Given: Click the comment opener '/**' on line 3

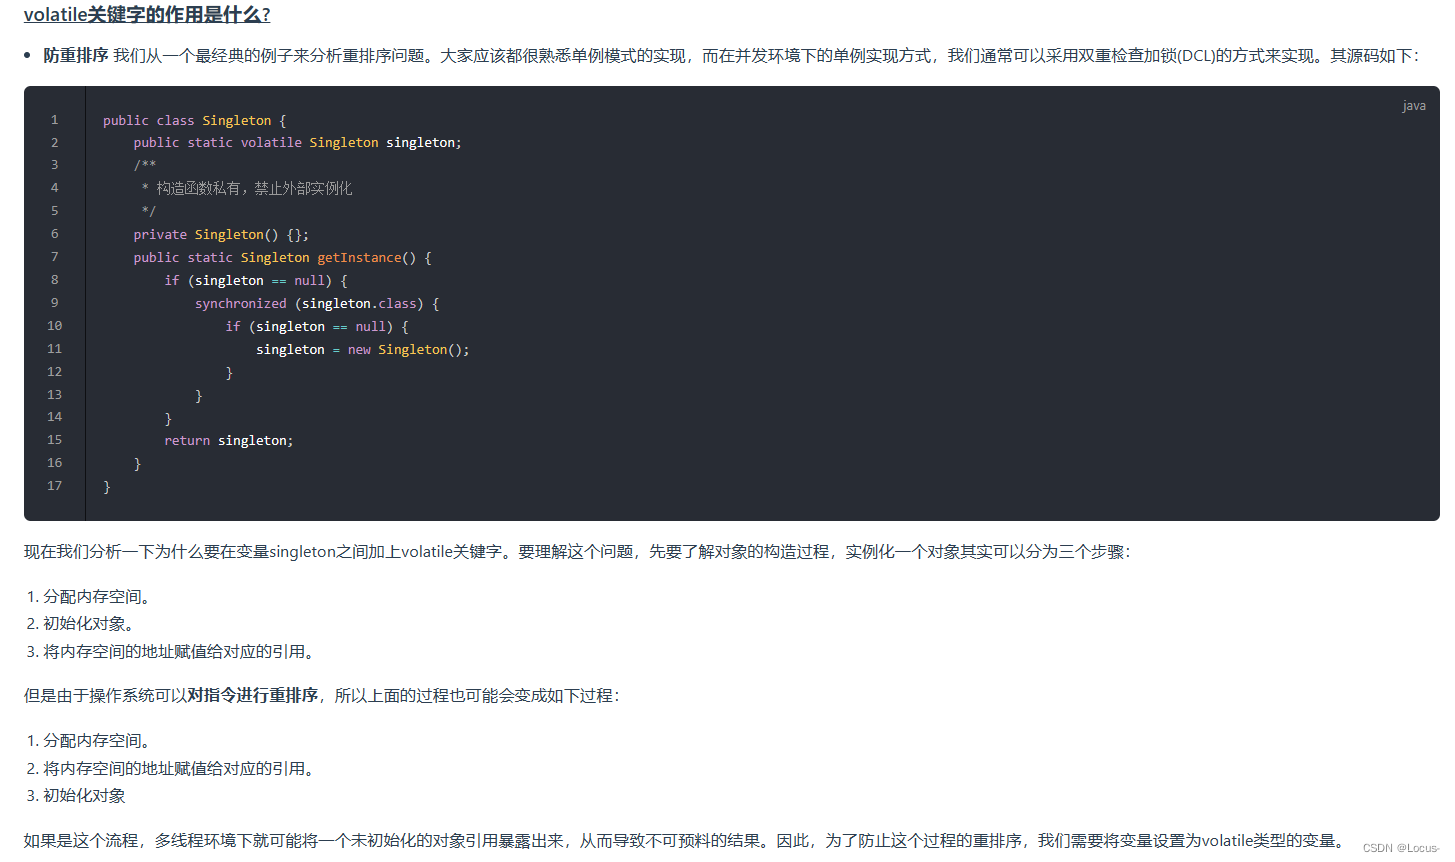Looking at the screenshot, I should point(145,165).
